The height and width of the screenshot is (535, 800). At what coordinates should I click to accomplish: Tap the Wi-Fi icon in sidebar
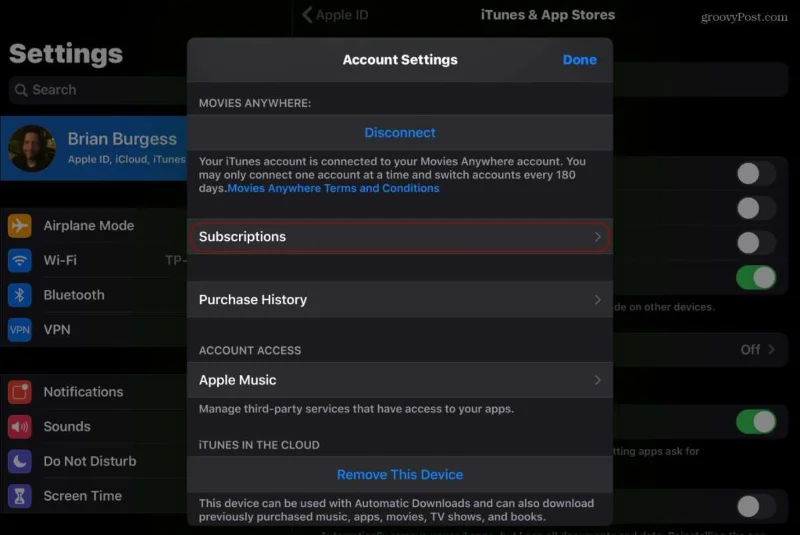(19, 260)
